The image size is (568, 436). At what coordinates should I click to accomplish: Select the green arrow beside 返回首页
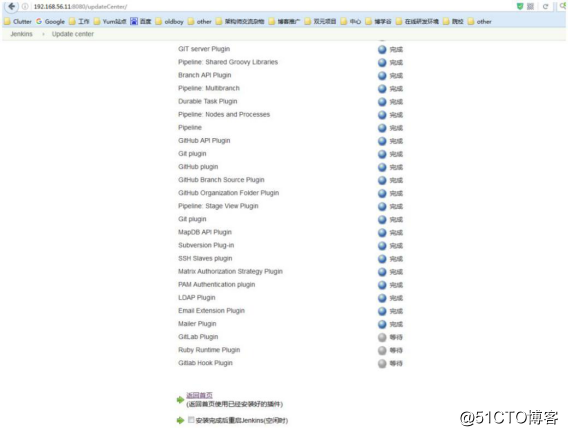(180, 400)
